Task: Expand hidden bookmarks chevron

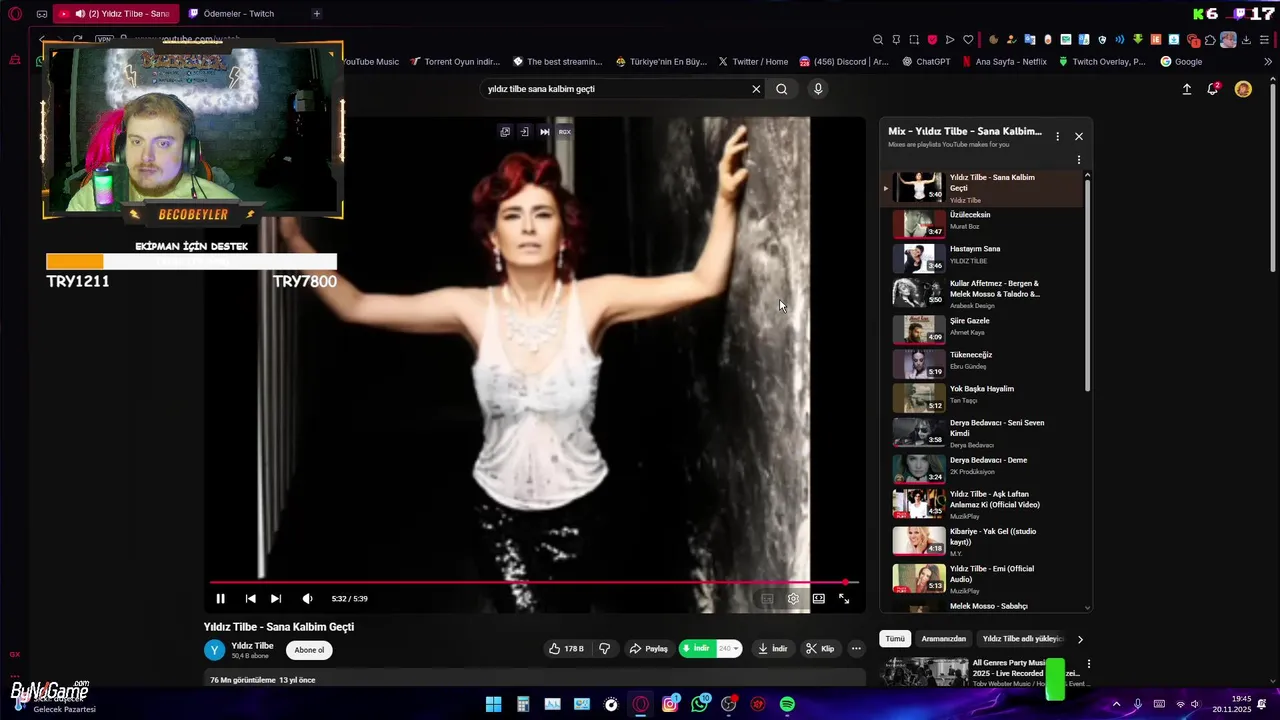Action: tap(1269, 62)
